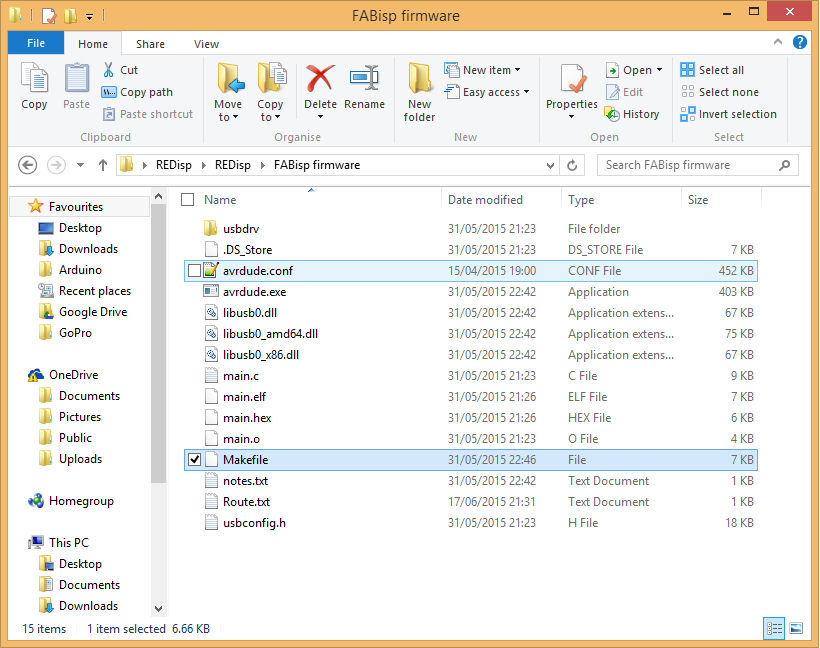Open the address bar history dropdown
820x648 pixels.
550,166
